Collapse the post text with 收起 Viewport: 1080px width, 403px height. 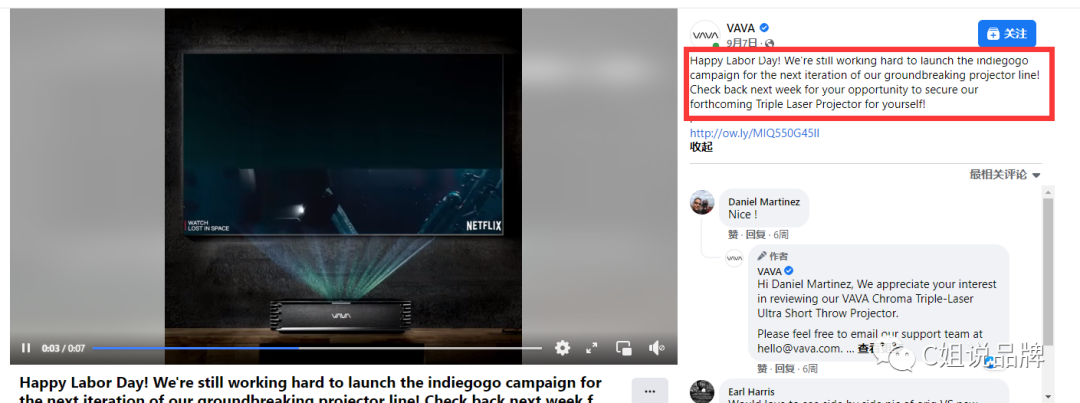point(701,147)
